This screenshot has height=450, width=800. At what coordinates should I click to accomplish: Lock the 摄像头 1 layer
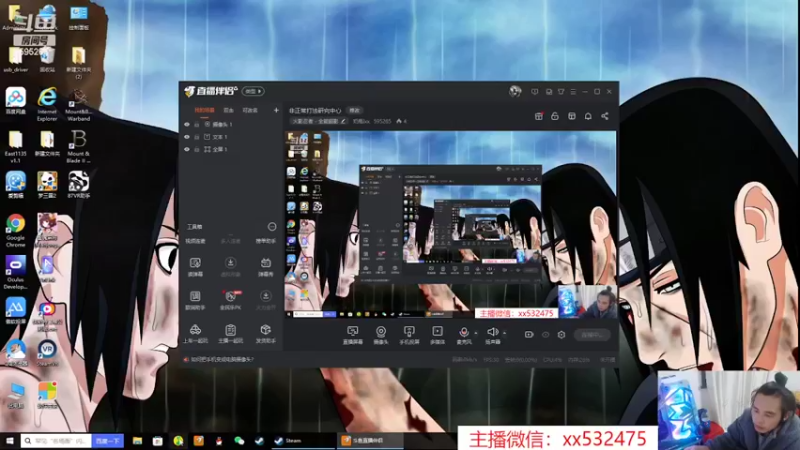pyautogui.click(x=196, y=124)
